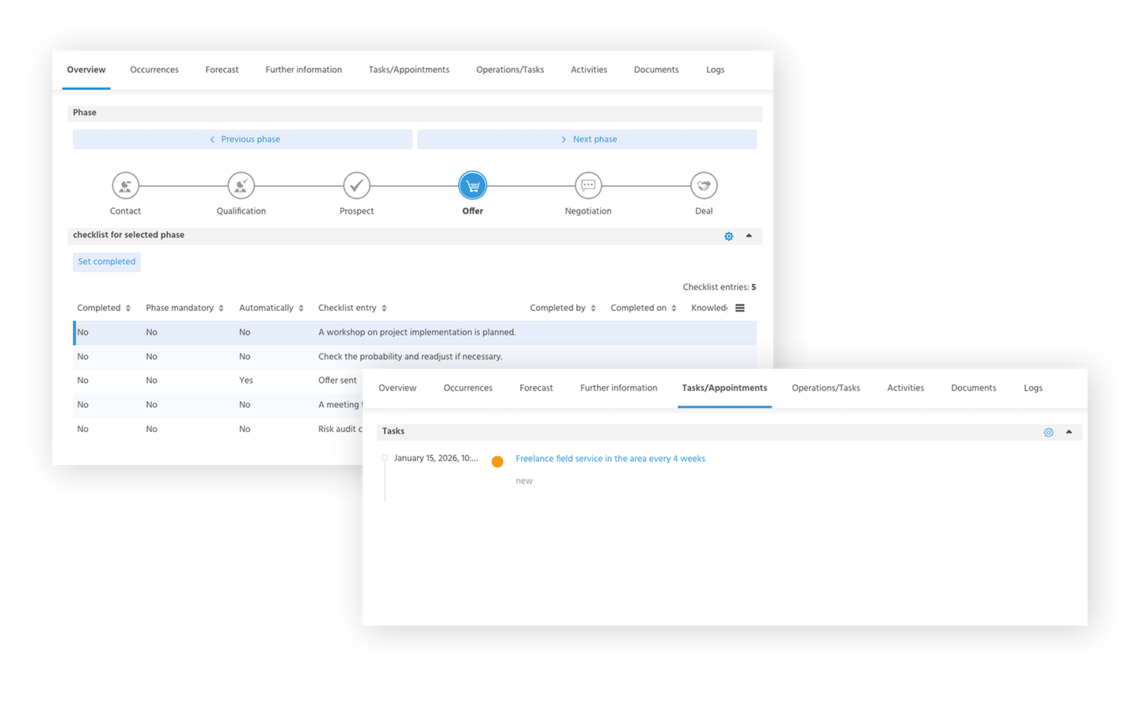Viewport: 1140px width, 712px height.
Task: Open the Operations/Tasks tab in the lower panel
Action: click(825, 388)
